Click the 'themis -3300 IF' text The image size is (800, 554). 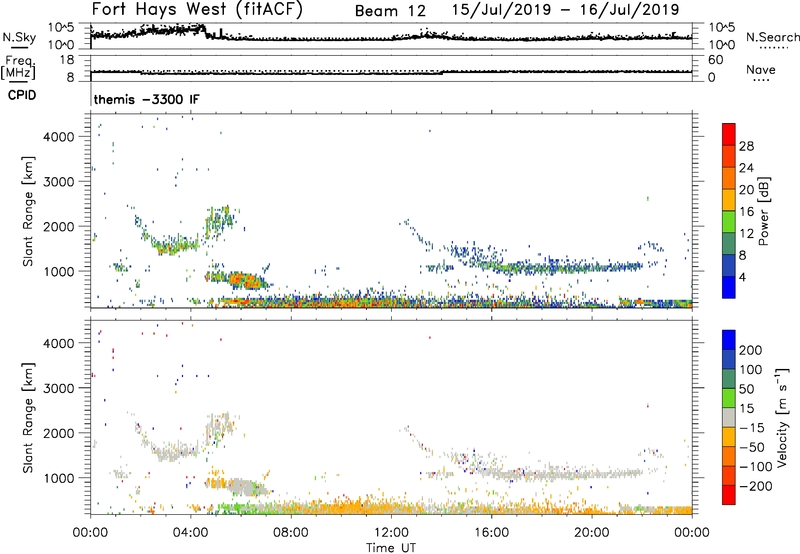146,99
